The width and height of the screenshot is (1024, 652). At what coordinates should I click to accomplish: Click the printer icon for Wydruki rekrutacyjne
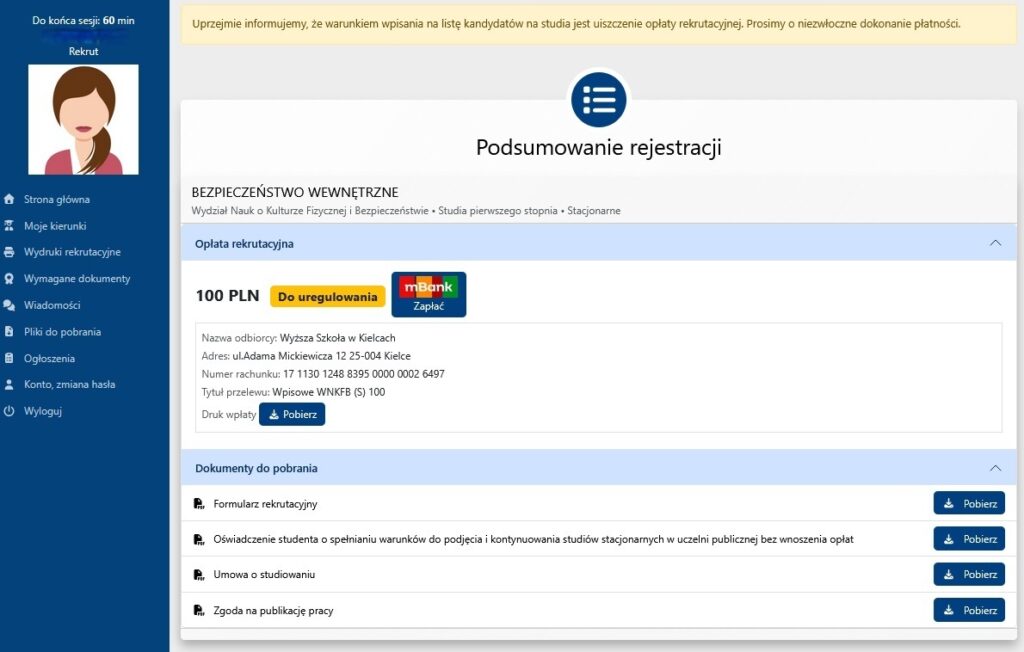(x=9, y=252)
